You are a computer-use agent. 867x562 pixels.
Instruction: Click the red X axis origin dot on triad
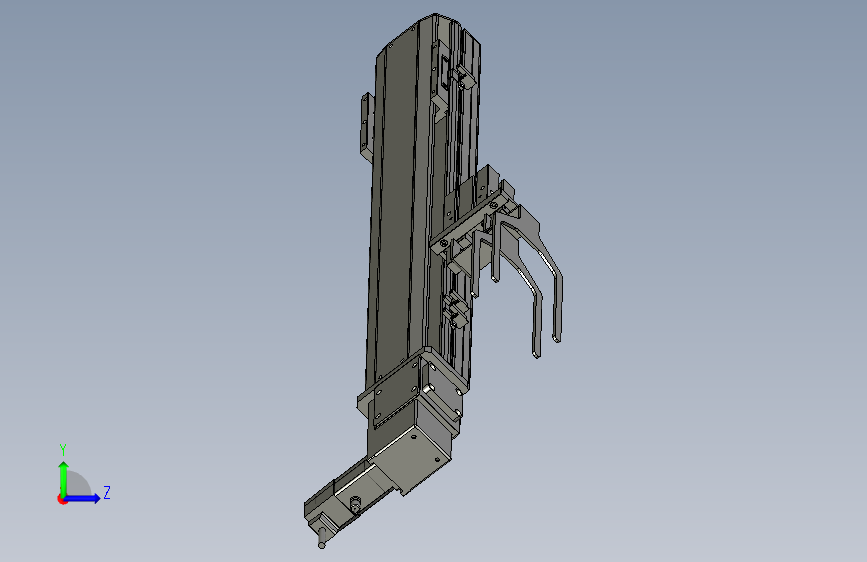pos(62,499)
